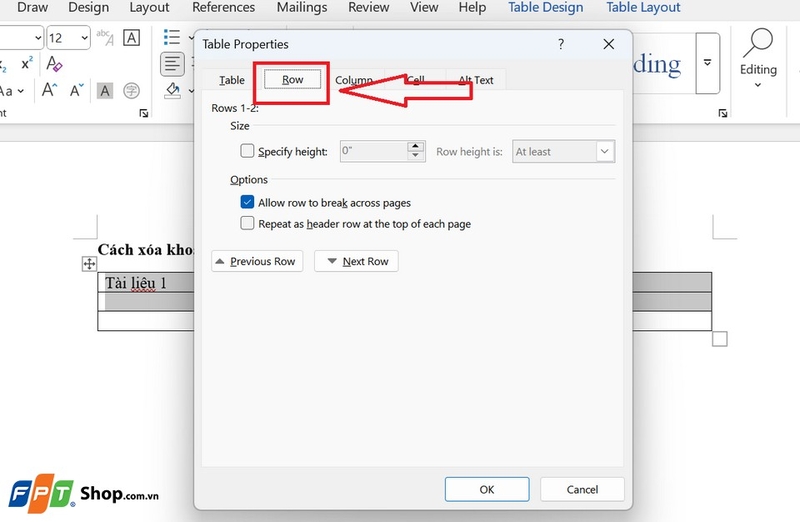Increase font size icon
800x522 pixels.
[x=49, y=90]
